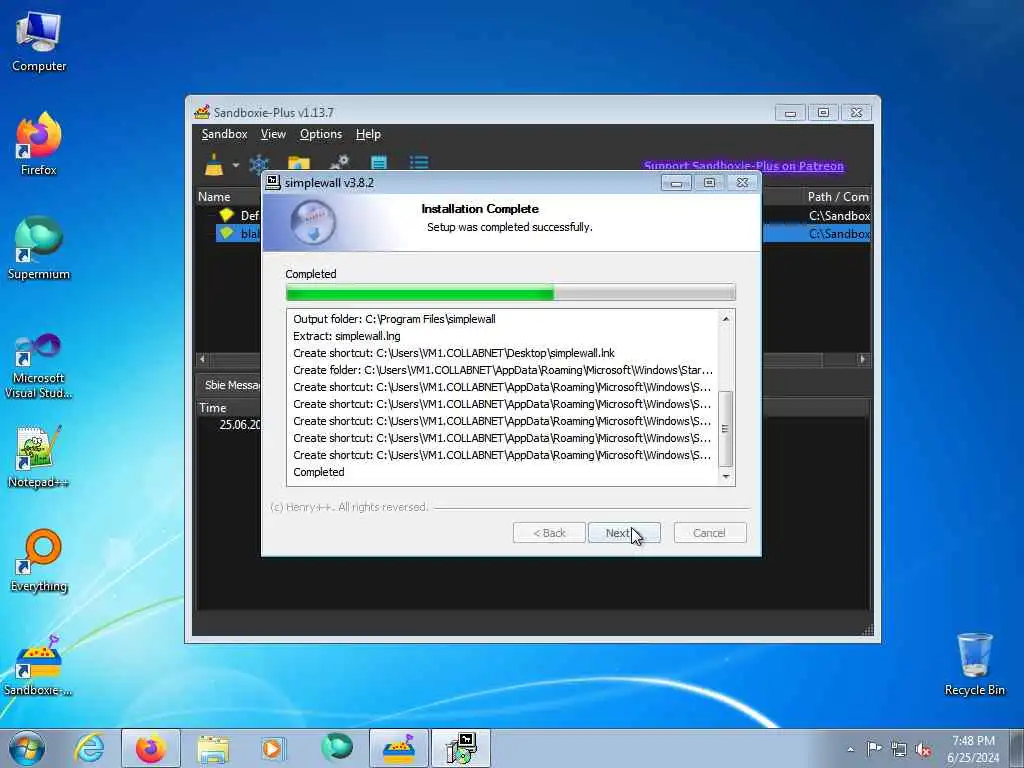Open the View menu in Sandboxie-Plus

273,134
